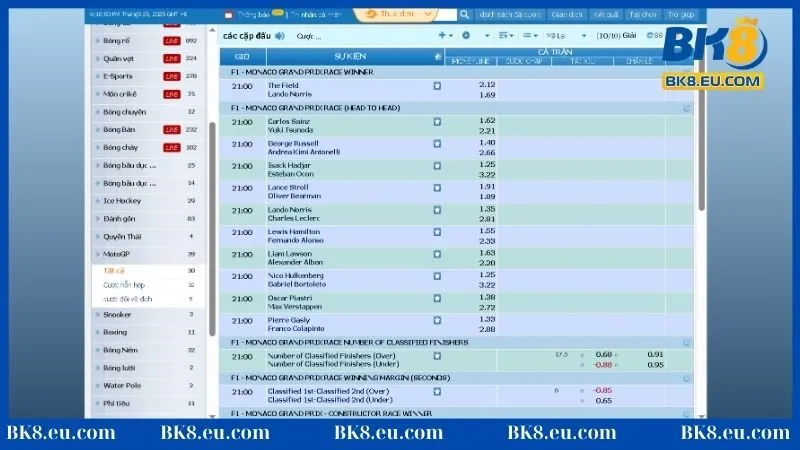Click the sidebar vertical scrollbar
Image resolution: width=800 pixels, height=450 pixels.
point(207,150)
